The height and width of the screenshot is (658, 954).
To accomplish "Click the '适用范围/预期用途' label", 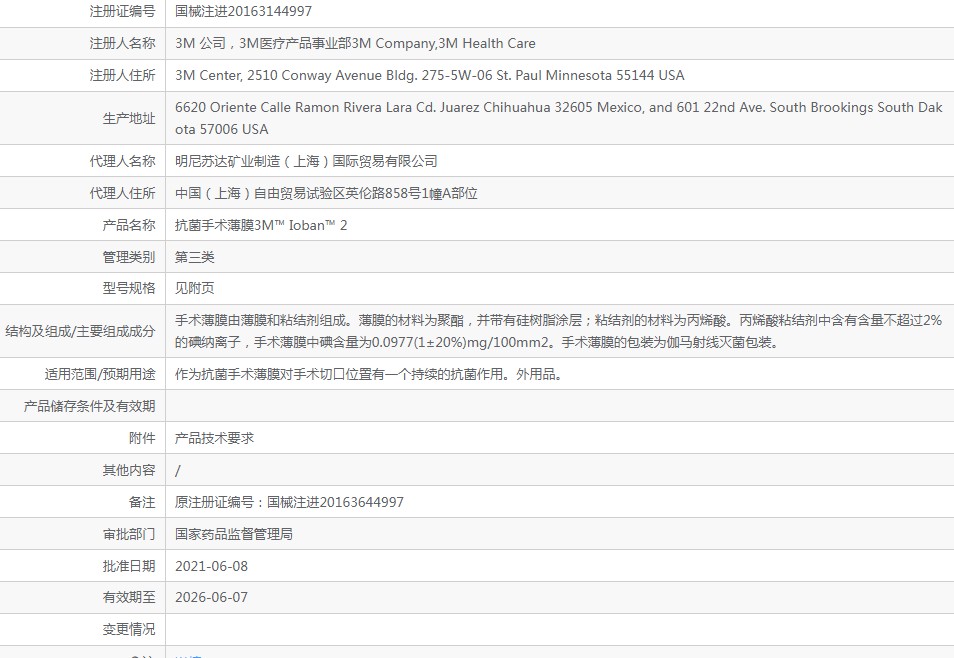I will 100,374.
